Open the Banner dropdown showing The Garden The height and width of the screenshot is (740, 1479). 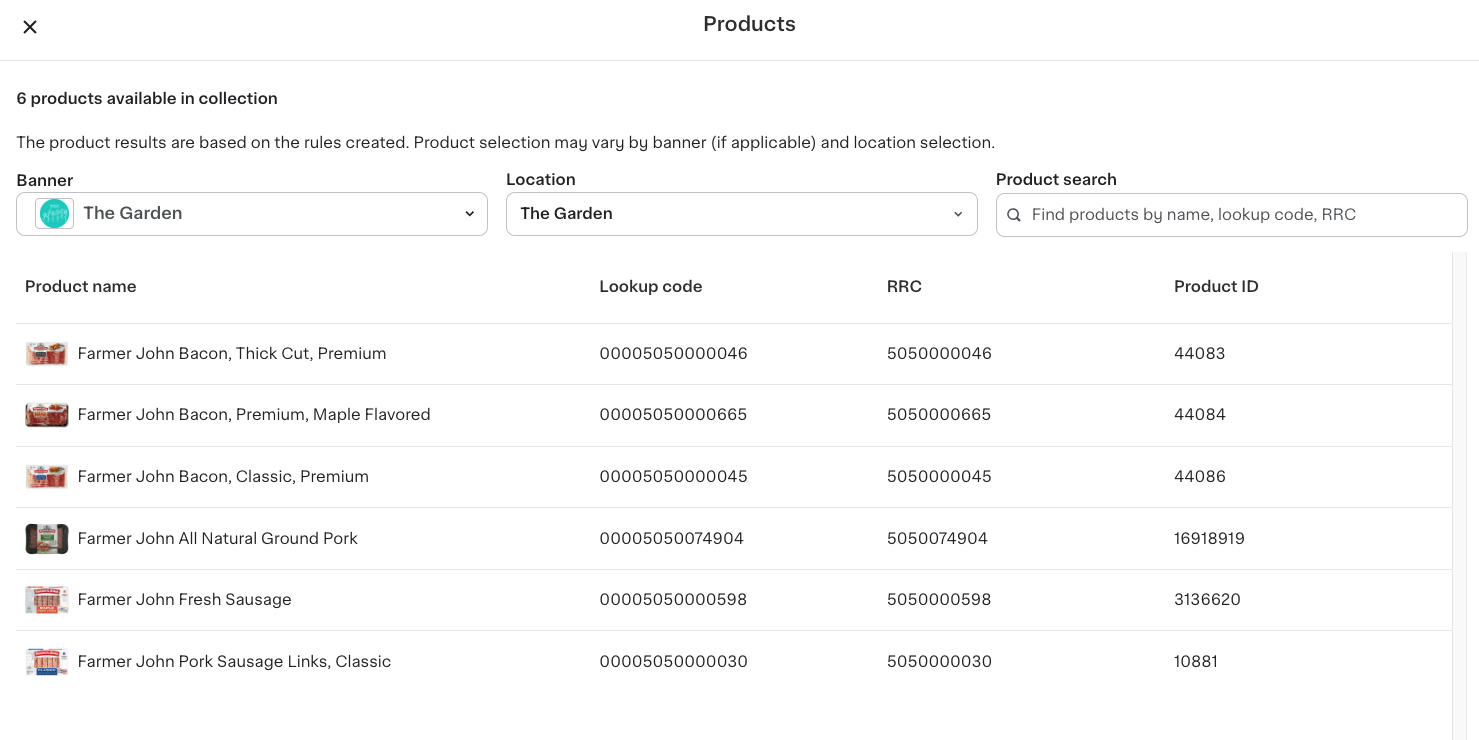[252, 214]
